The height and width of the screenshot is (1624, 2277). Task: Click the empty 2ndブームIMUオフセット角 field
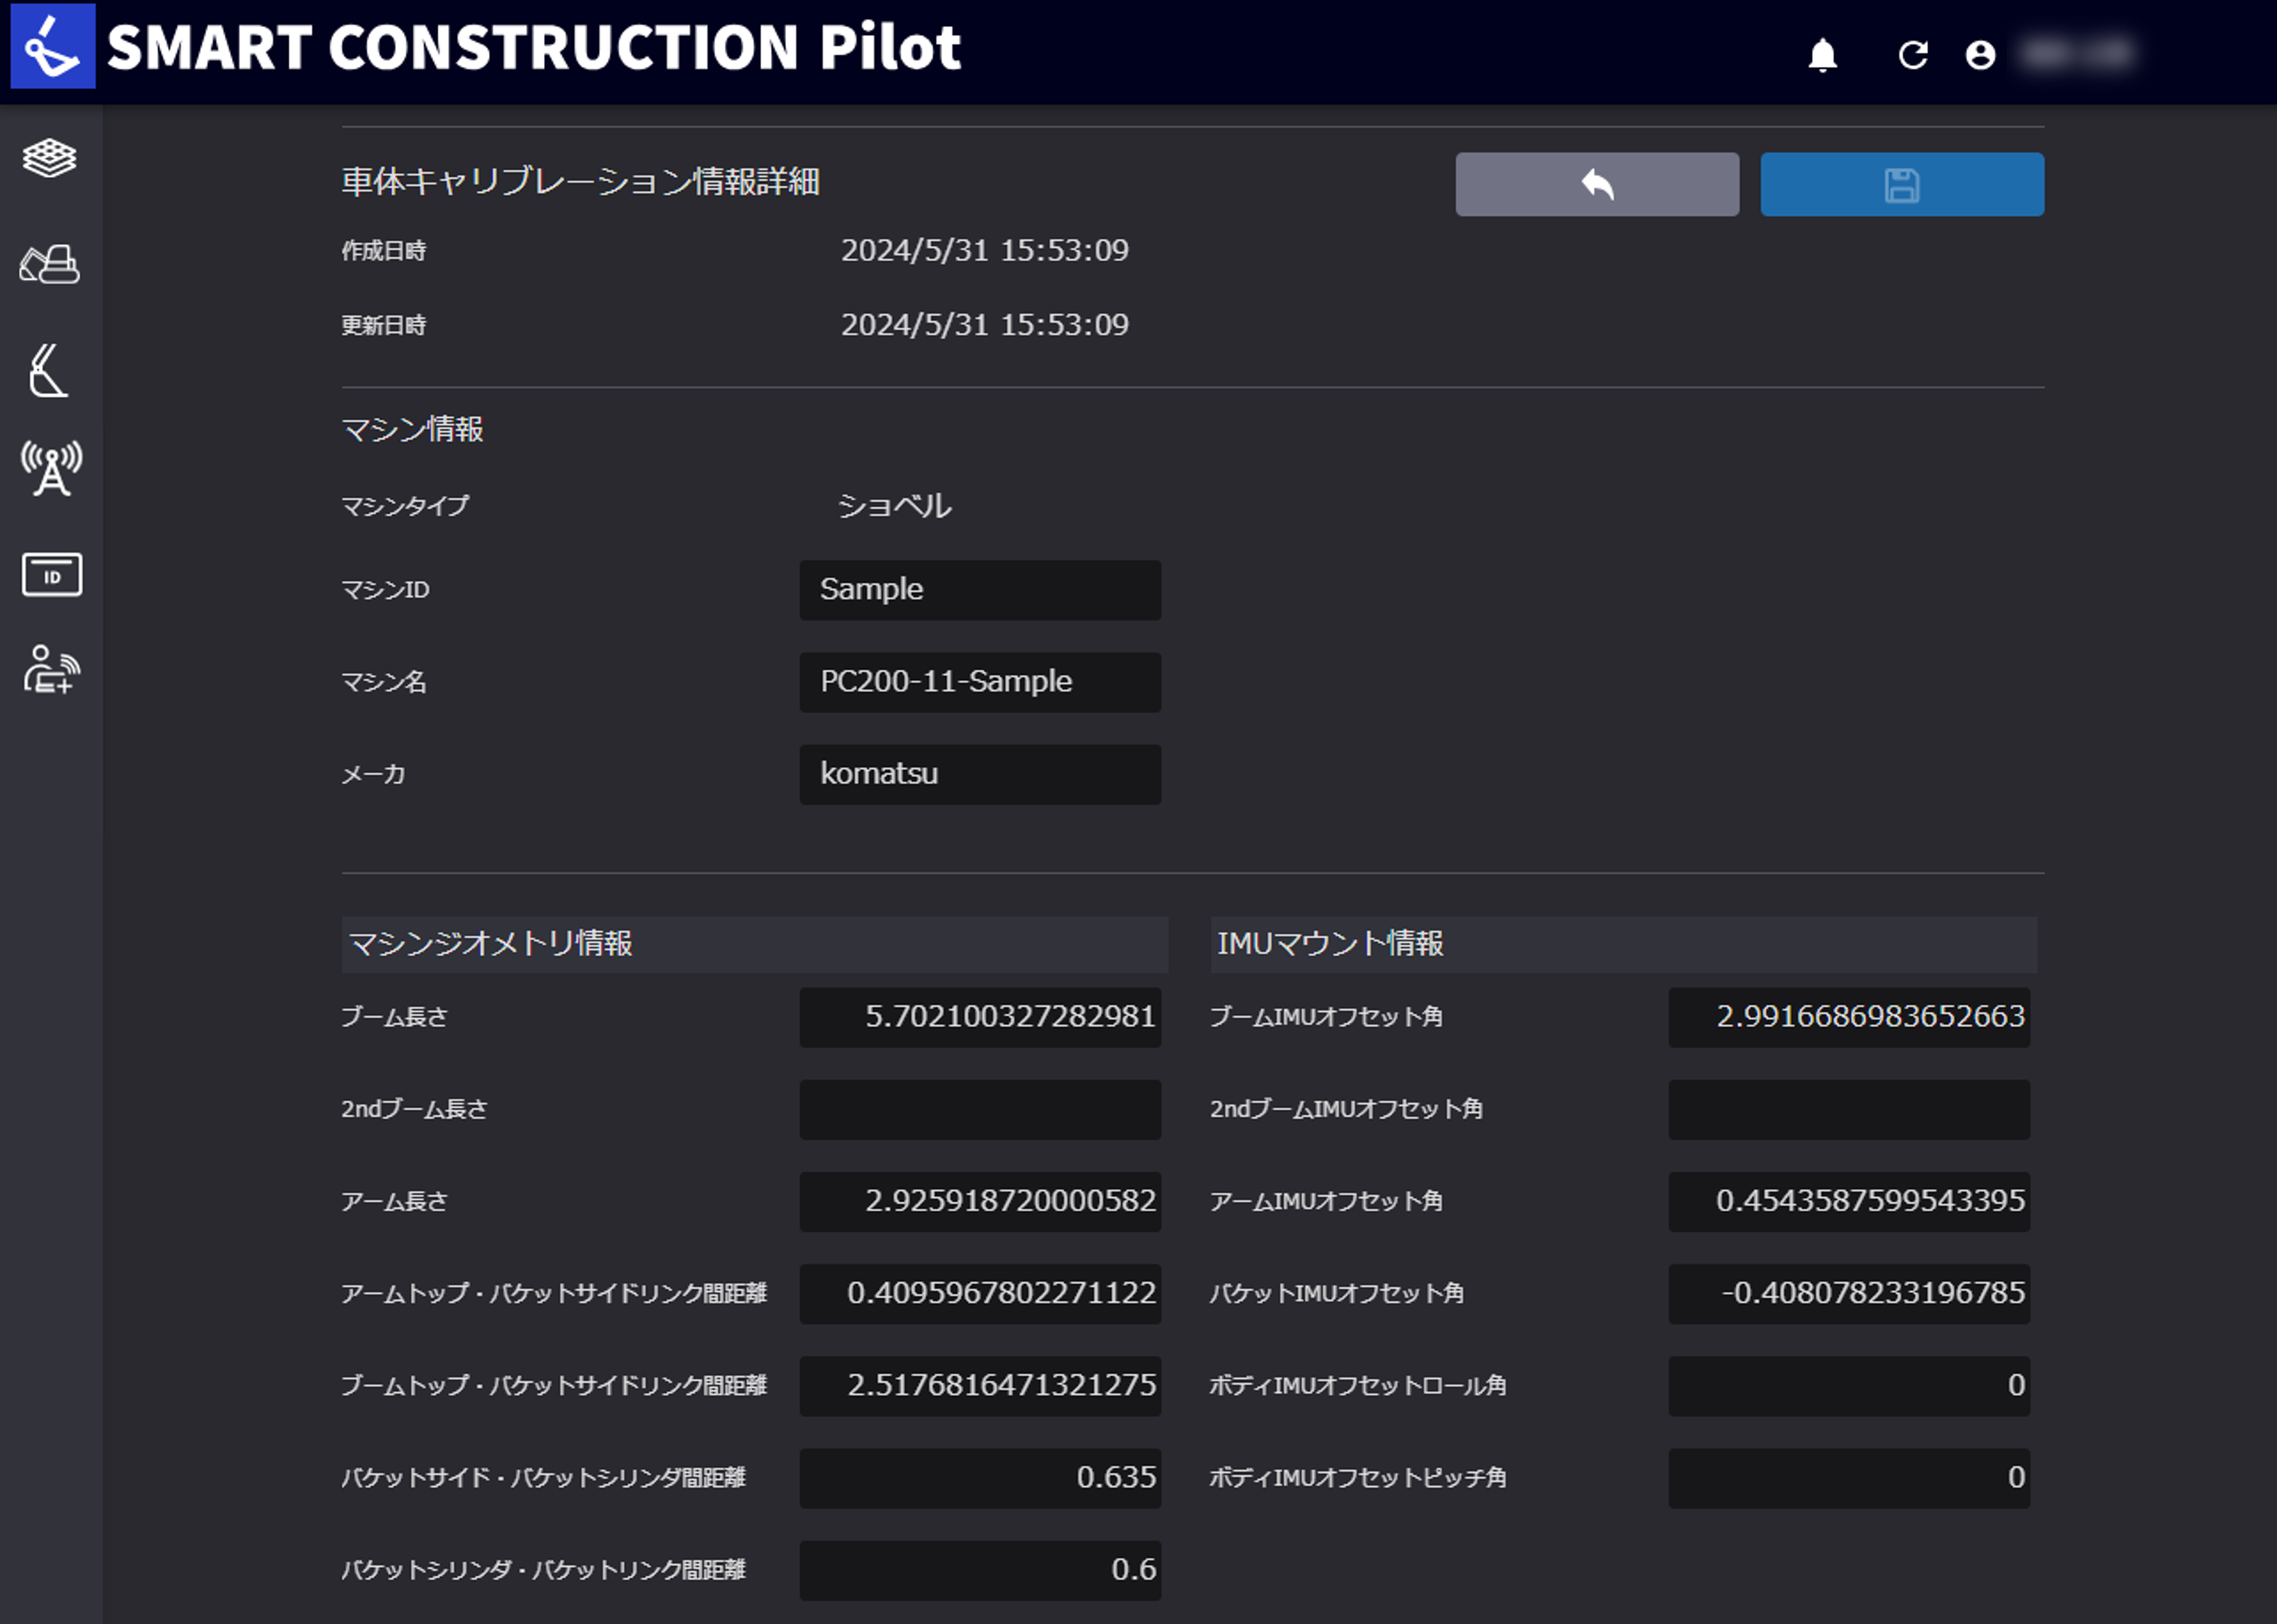coord(1849,1109)
